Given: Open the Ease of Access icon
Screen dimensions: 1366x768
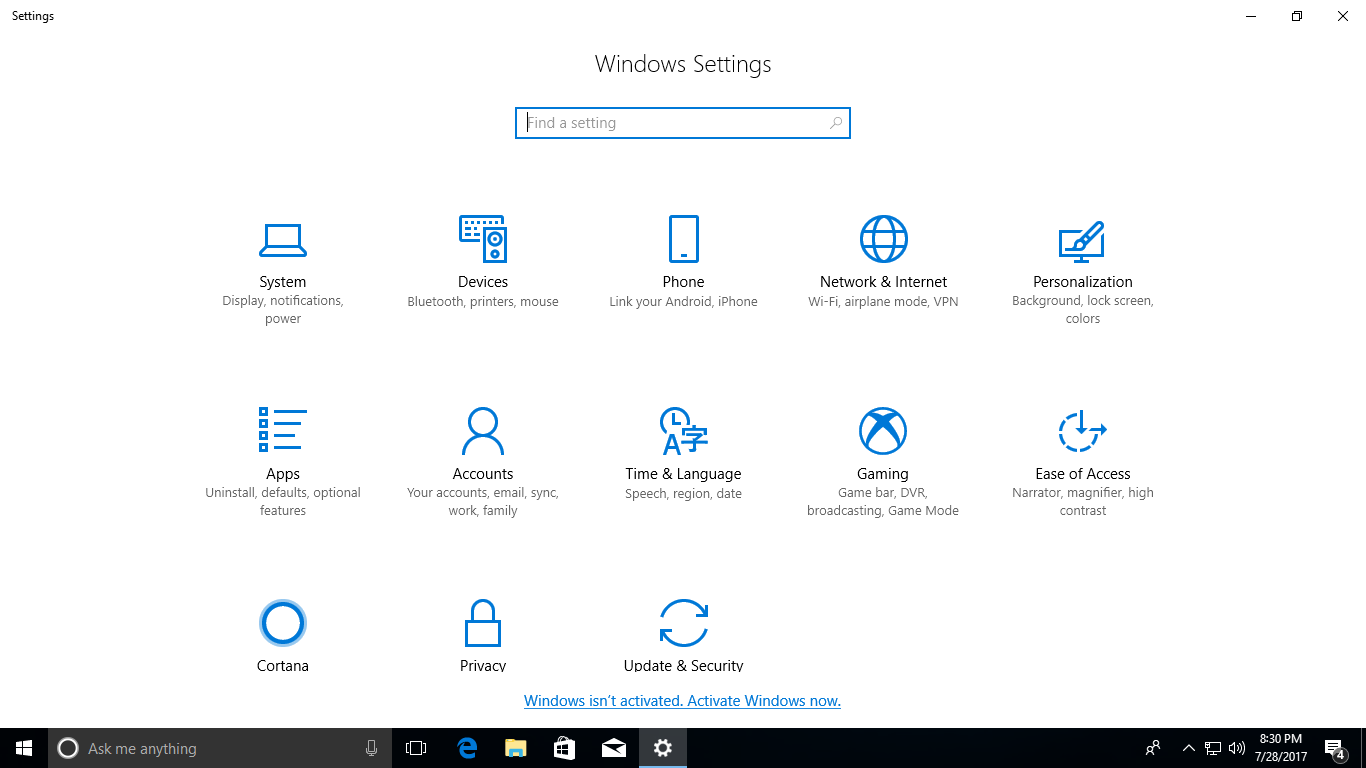Looking at the screenshot, I should pos(1083,431).
